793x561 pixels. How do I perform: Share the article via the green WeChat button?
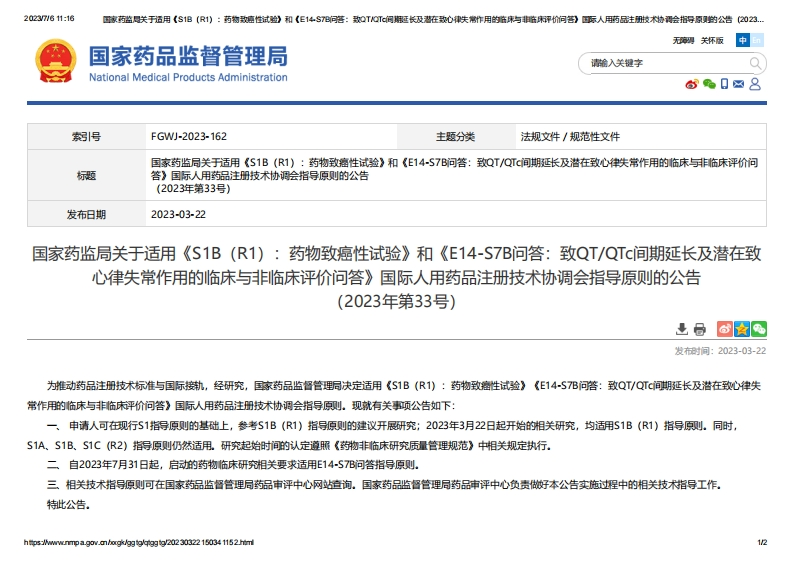point(759,329)
